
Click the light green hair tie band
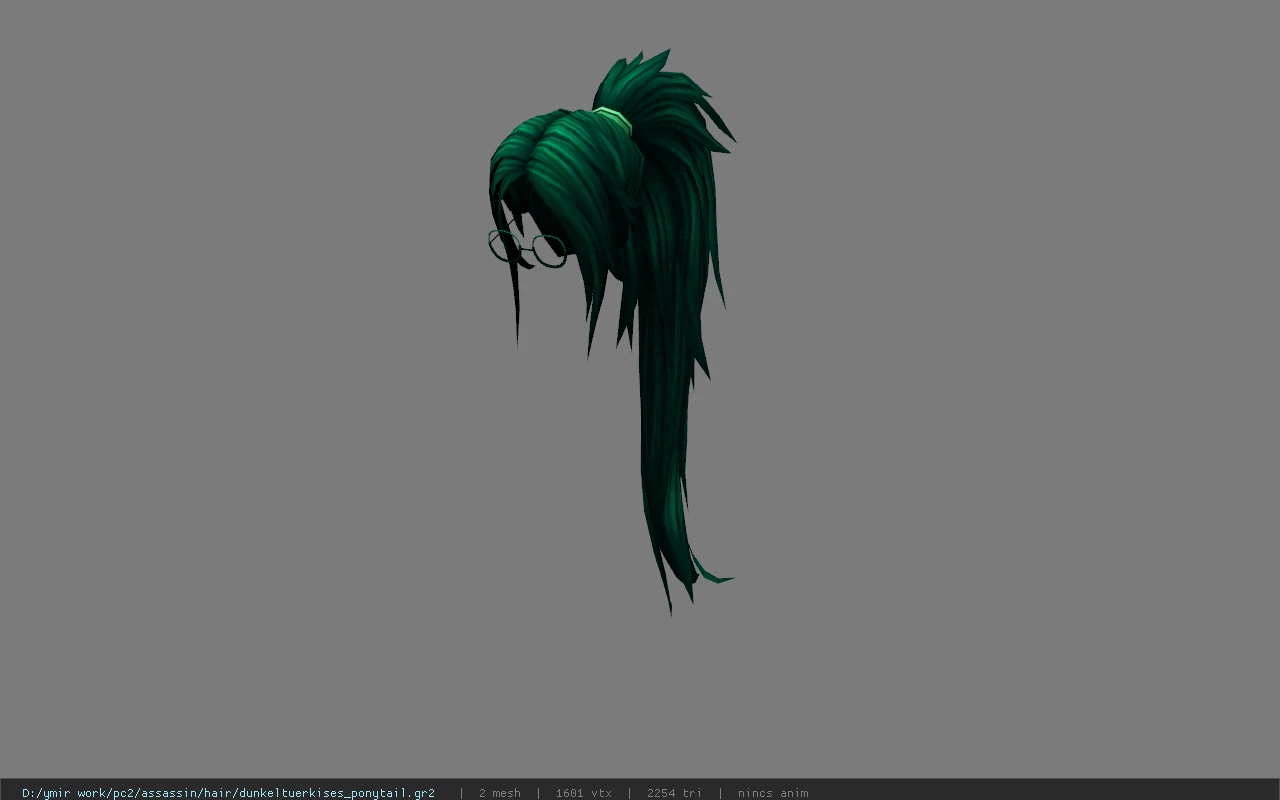coord(614,118)
